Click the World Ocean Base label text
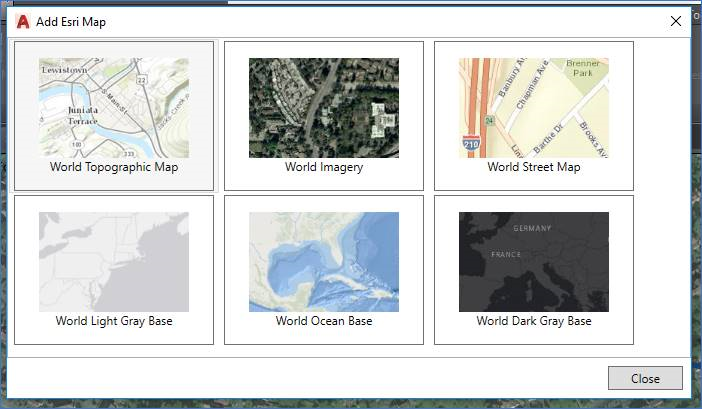Screen dimensions: 703x410 point(324,321)
